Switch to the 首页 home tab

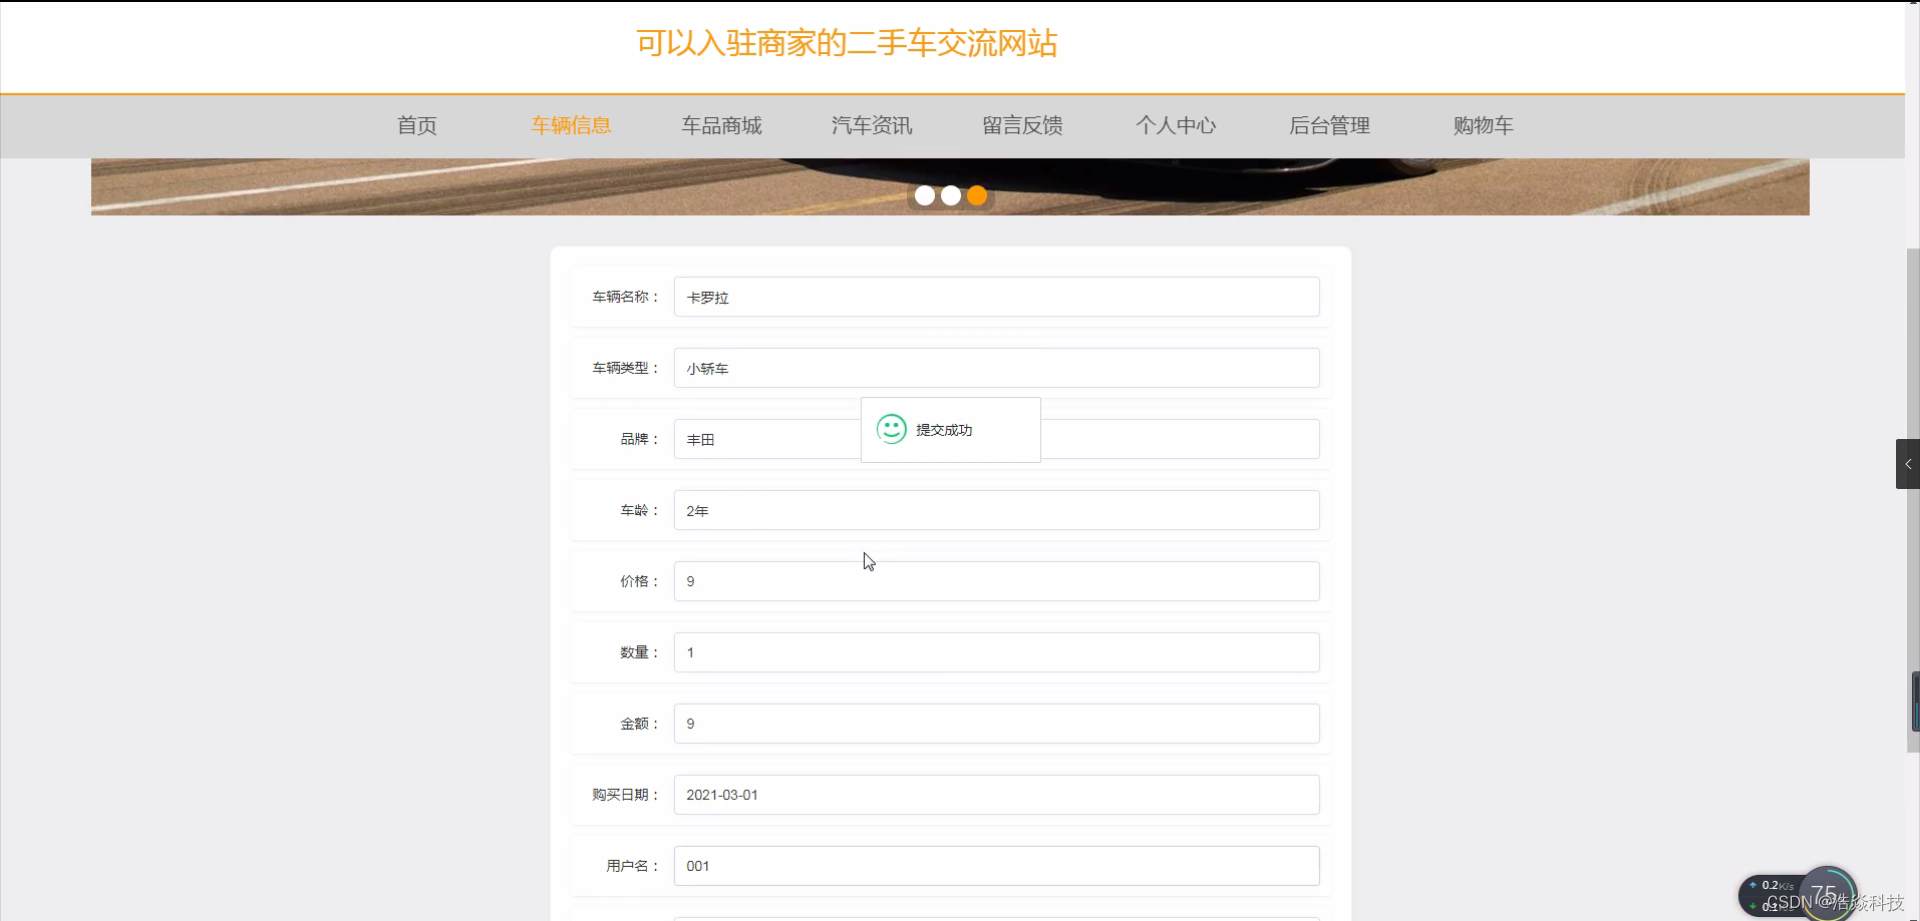click(x=416, y=126)
